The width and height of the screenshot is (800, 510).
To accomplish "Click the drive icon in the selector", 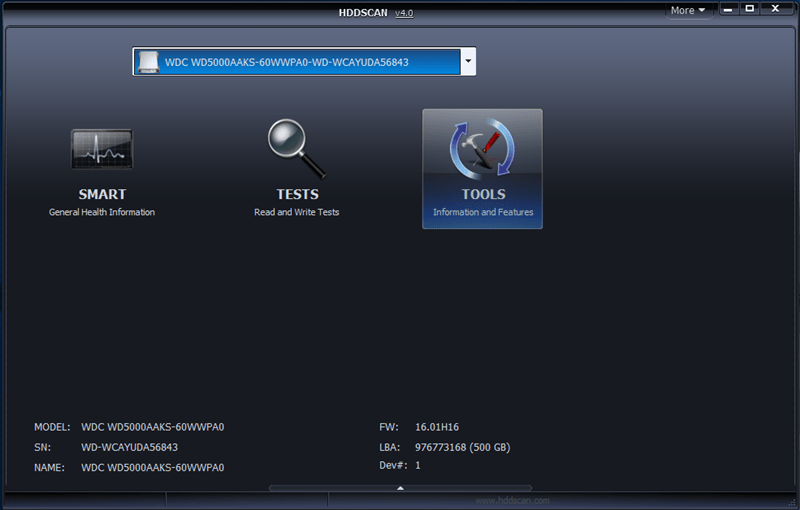I will 148,62.
